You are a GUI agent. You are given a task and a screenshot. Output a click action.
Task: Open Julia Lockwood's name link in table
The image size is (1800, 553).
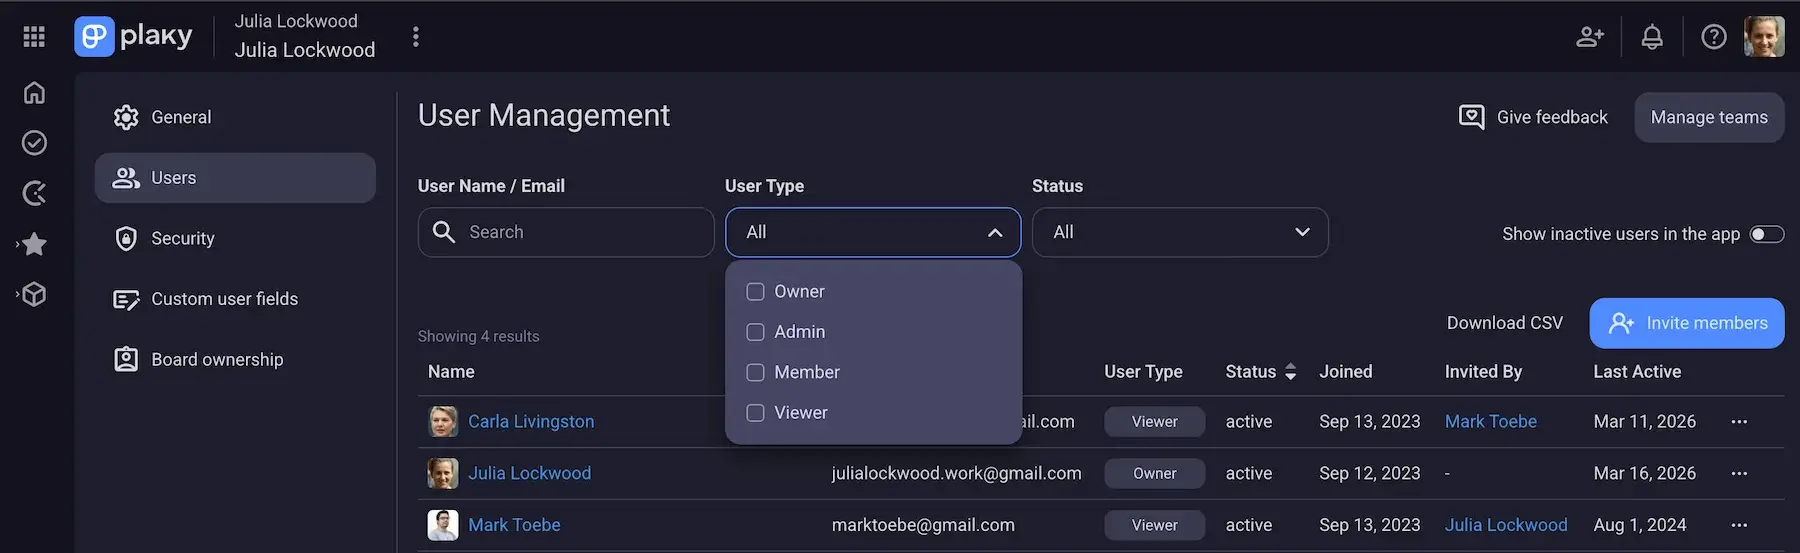pos(529,474)
